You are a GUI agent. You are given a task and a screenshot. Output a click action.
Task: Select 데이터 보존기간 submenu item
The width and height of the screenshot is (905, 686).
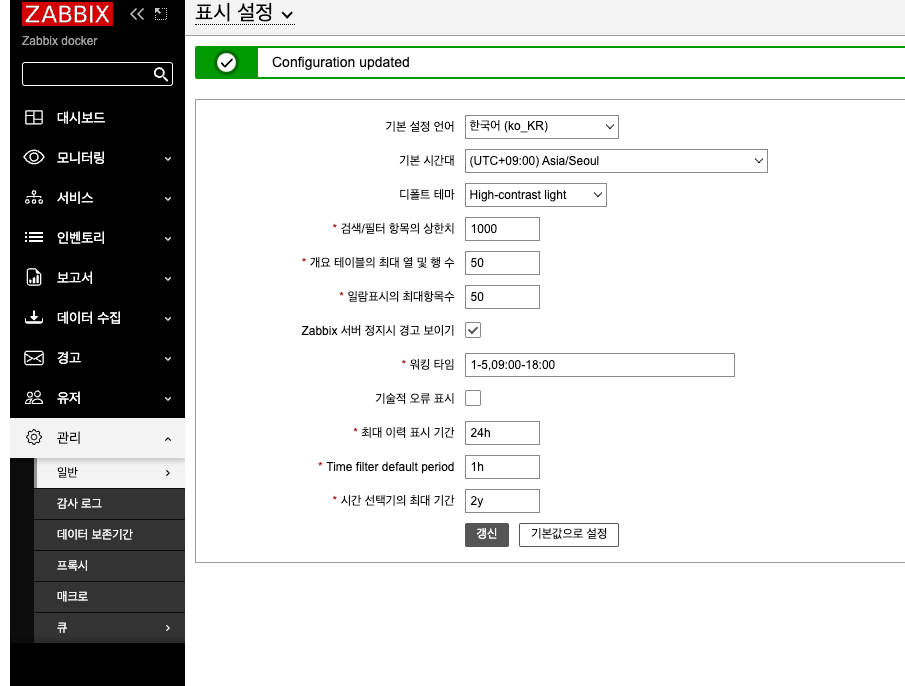109,535
